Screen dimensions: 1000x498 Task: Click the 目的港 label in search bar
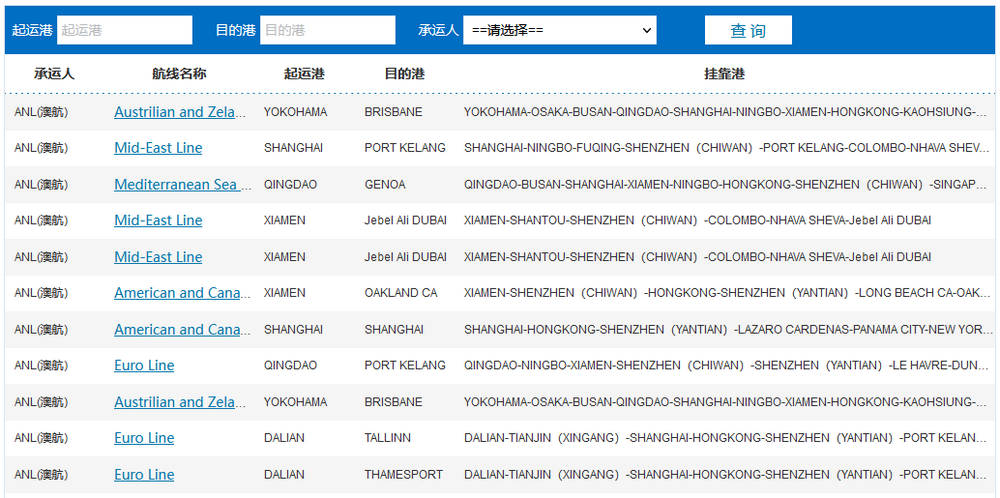point(235,30)
